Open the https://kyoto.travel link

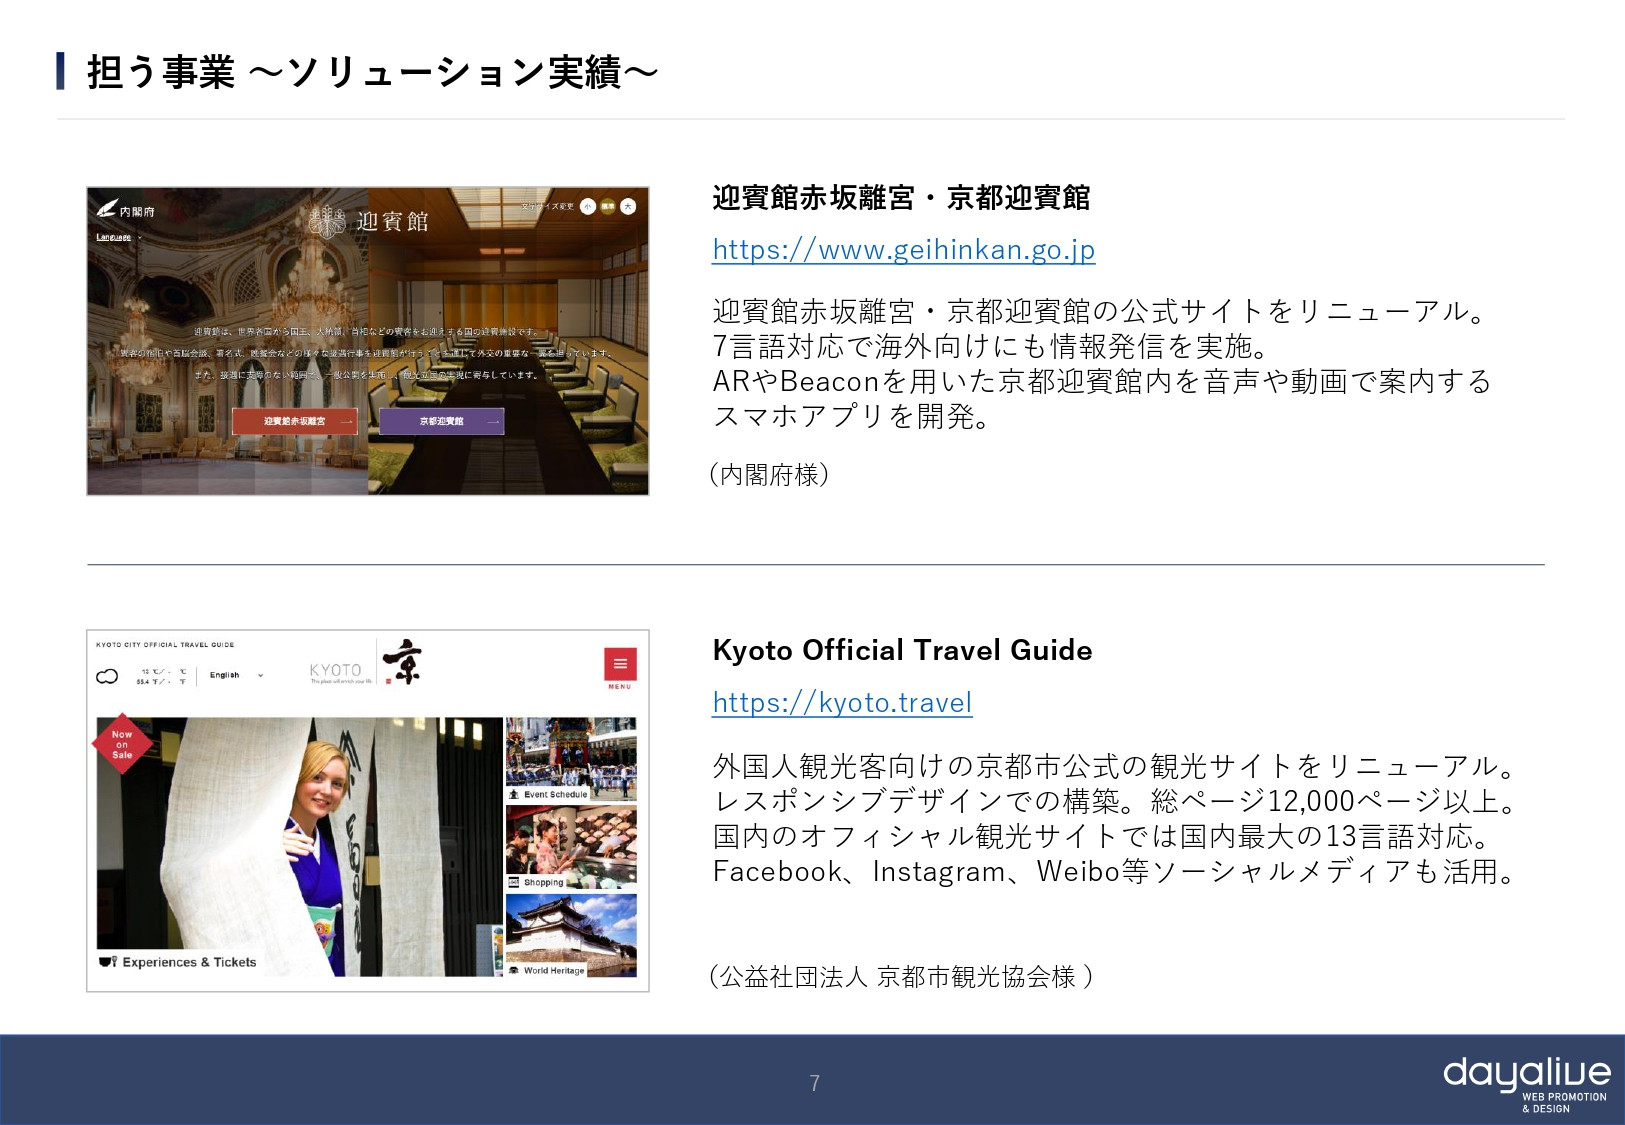[x=840, y=703]
